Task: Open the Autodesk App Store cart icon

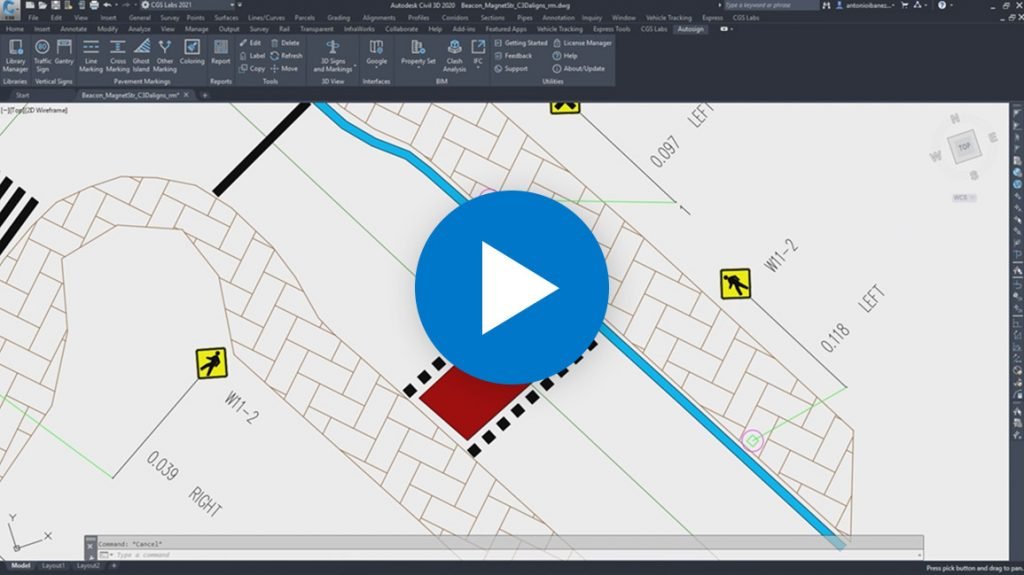Action: click(904, 5)
